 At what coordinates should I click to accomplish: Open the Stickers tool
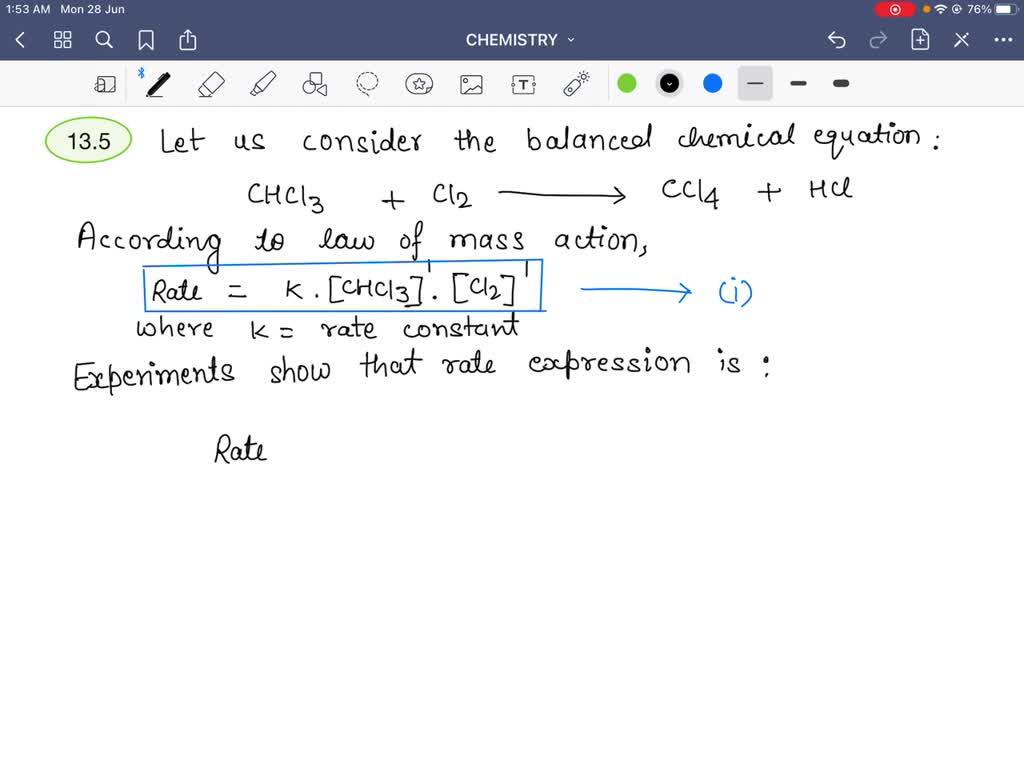tap(419, 83)
